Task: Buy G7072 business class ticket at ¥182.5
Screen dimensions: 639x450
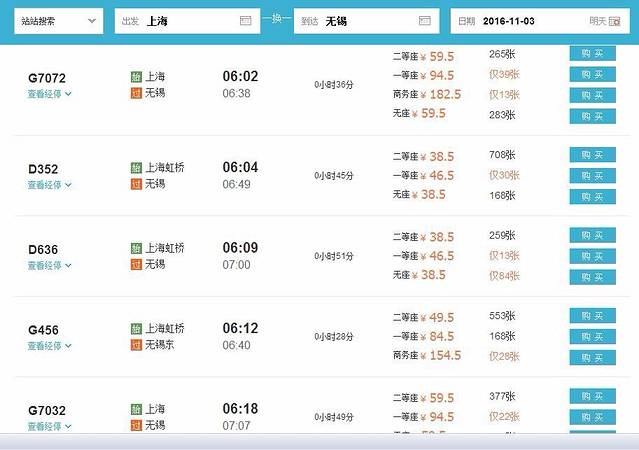Action: coord(592,94)
